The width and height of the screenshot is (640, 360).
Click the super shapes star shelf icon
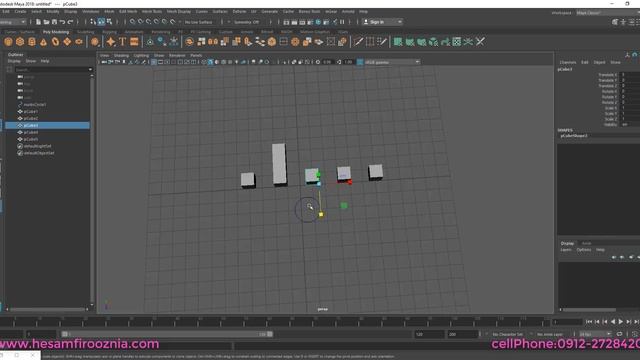[x=111, y=42]
